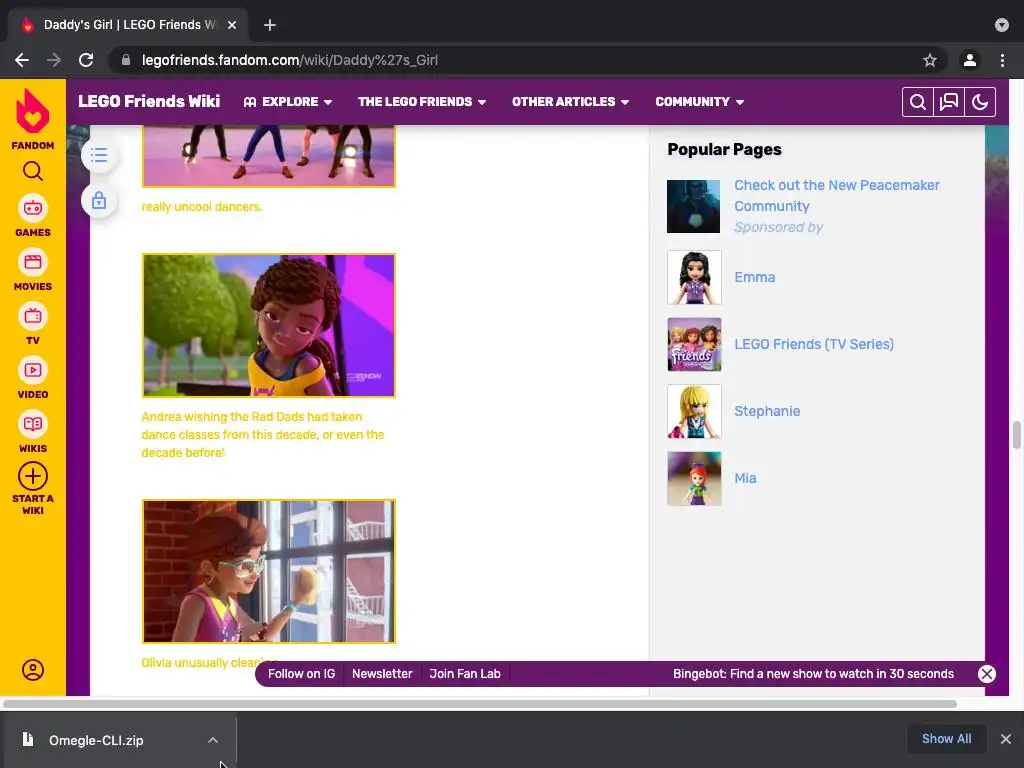Close the downloads bar
This screenshot has height=768, width=1024.
point(1006,739)
